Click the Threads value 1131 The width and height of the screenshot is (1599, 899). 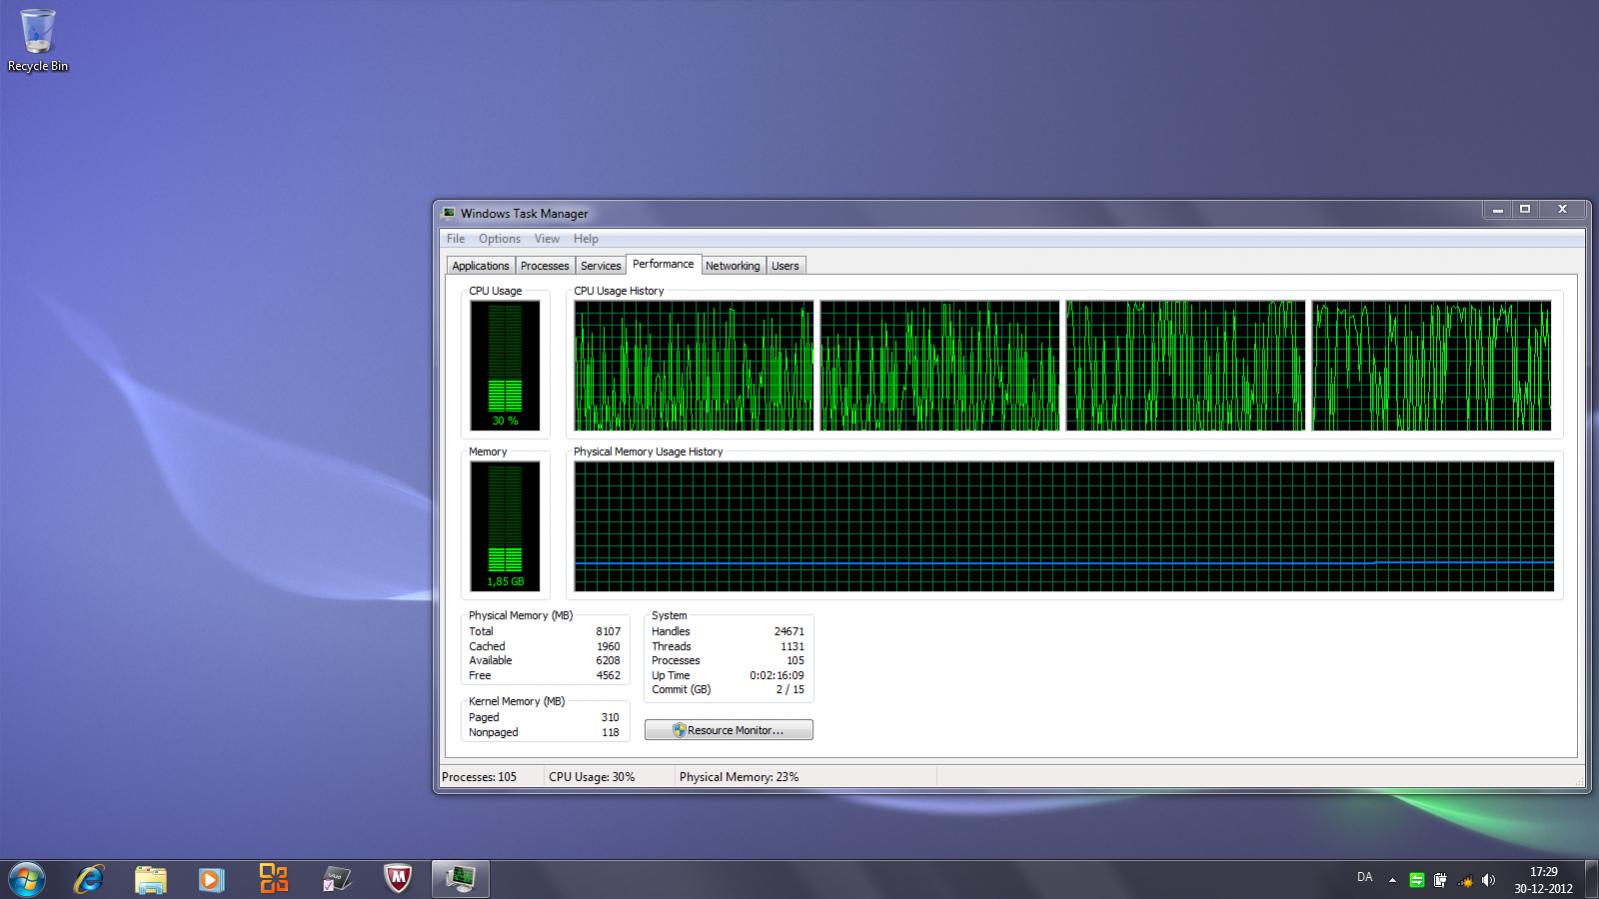tap(792, 646)
